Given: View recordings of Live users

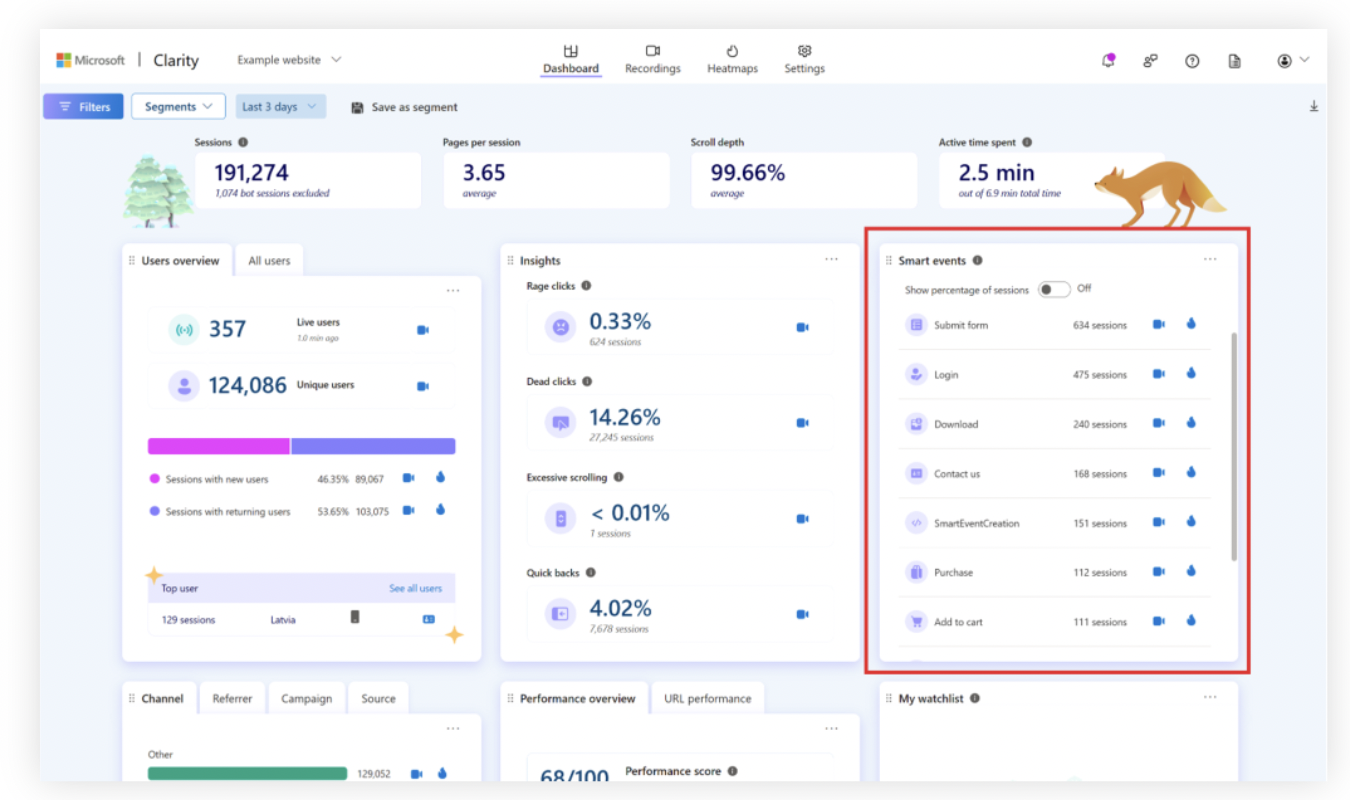Looking at the screenshot, I should [422, 330].
